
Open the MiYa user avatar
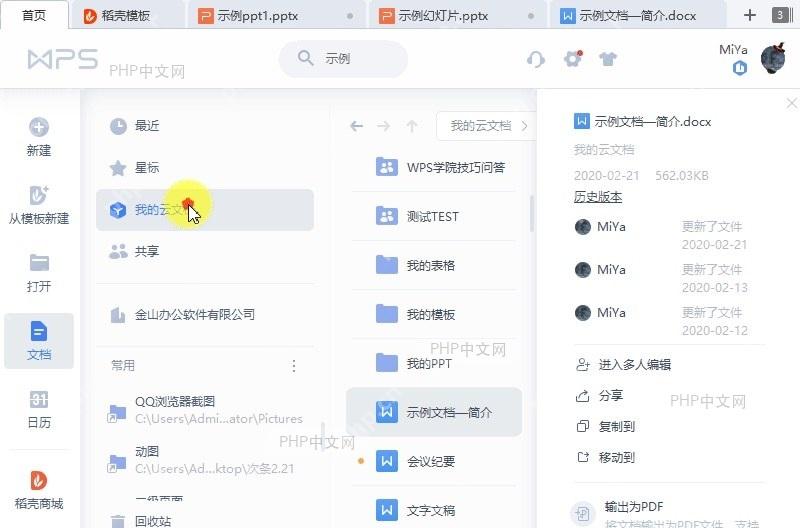[x=773, y=59]
